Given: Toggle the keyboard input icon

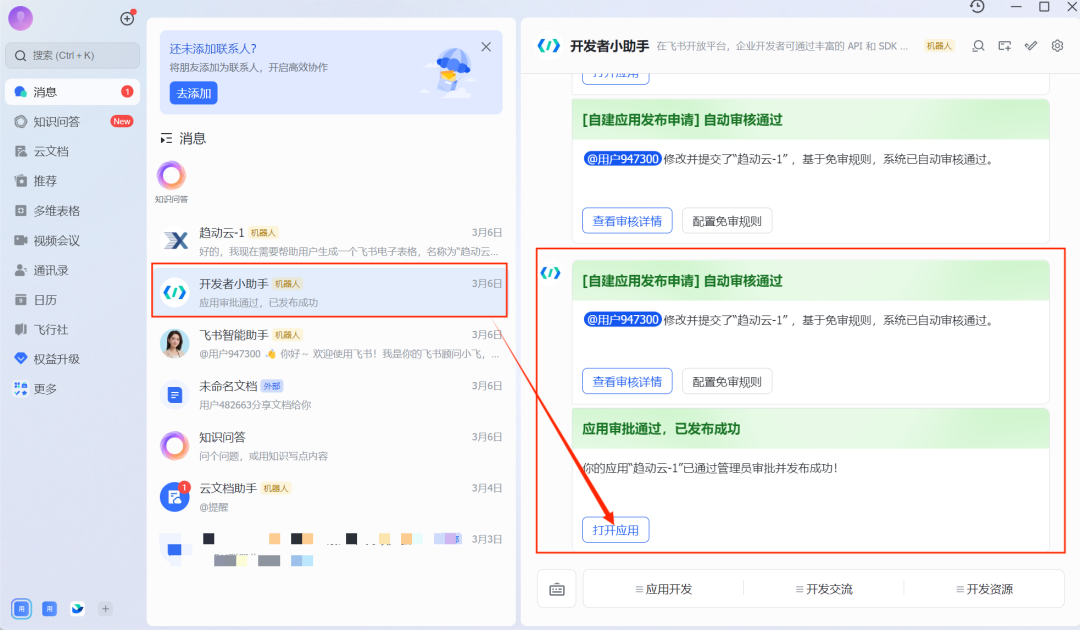Looking at the screenshot, I should click(x=557, y=589).
